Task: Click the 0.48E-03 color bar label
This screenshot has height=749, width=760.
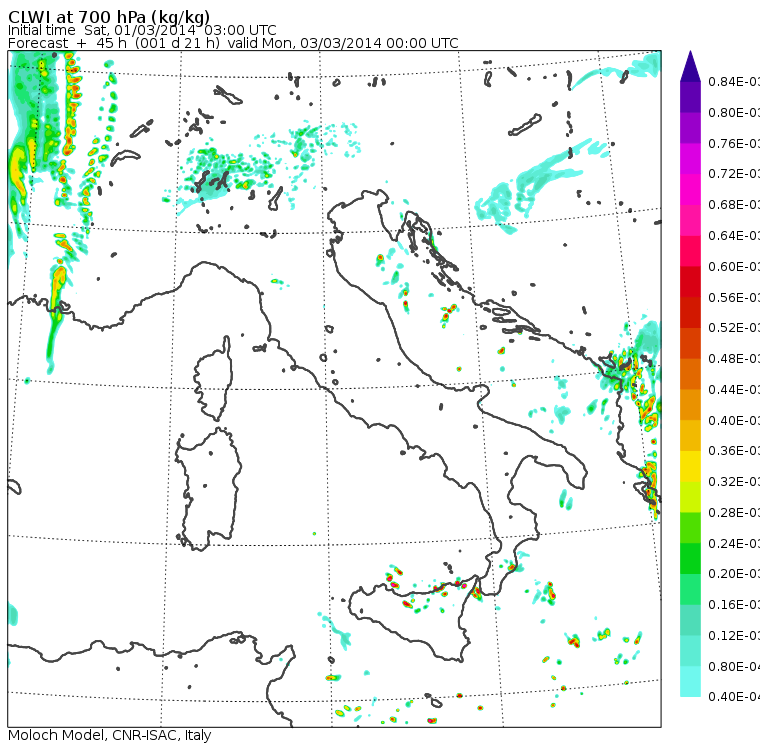Action: coord(734,359)
